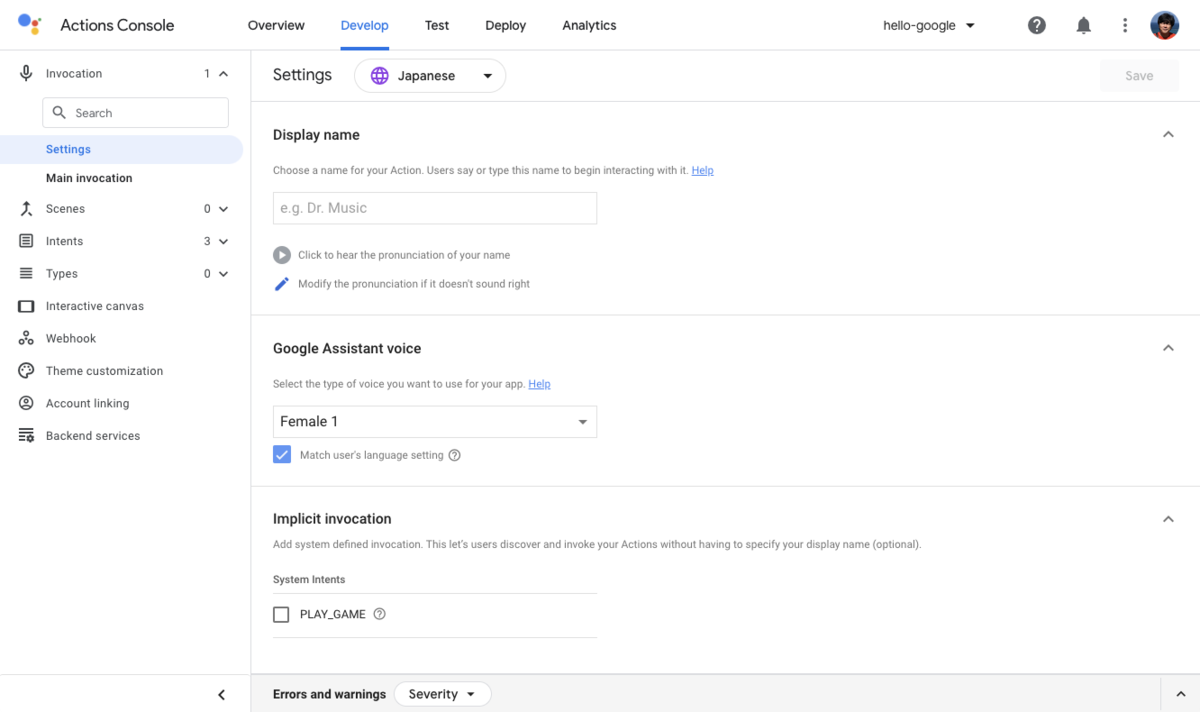Open the help question mark icon

[1037, 25]
